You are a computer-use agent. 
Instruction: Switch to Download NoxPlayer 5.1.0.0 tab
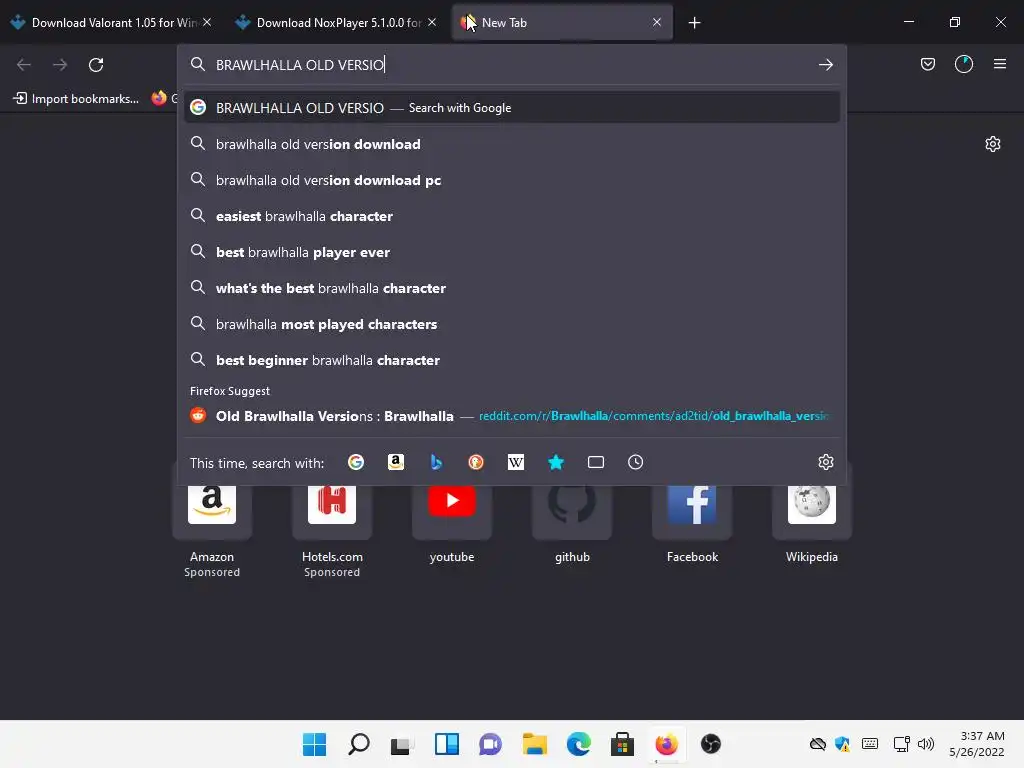pyautogui.click(x=336, y=23)
